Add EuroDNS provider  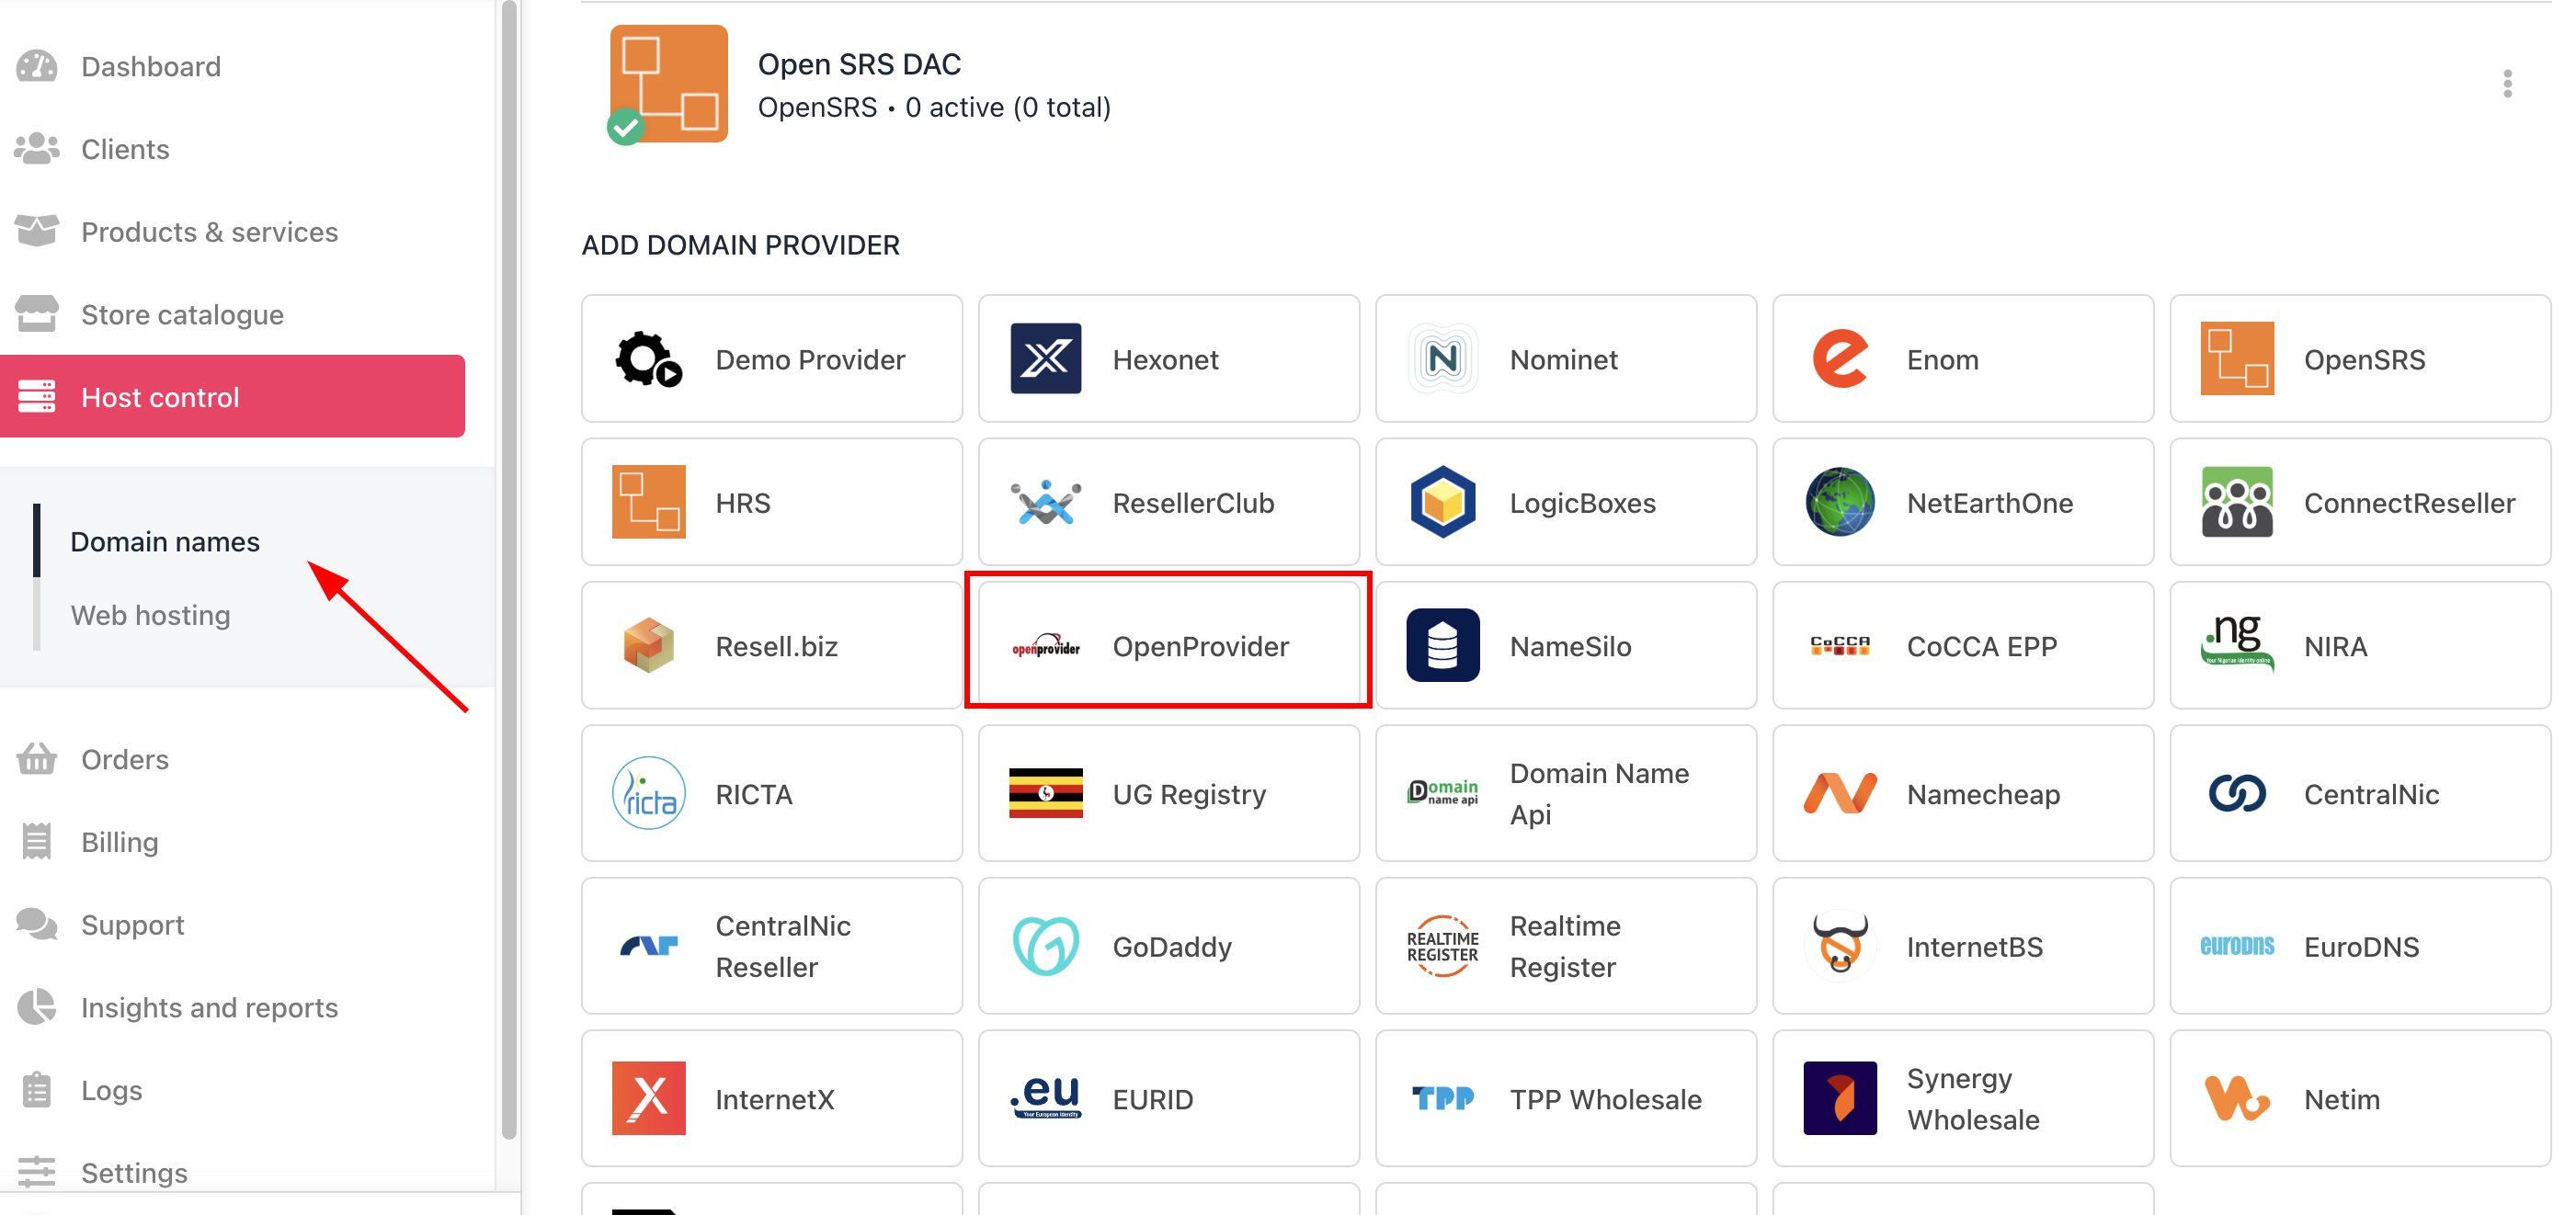point(2359,946)
